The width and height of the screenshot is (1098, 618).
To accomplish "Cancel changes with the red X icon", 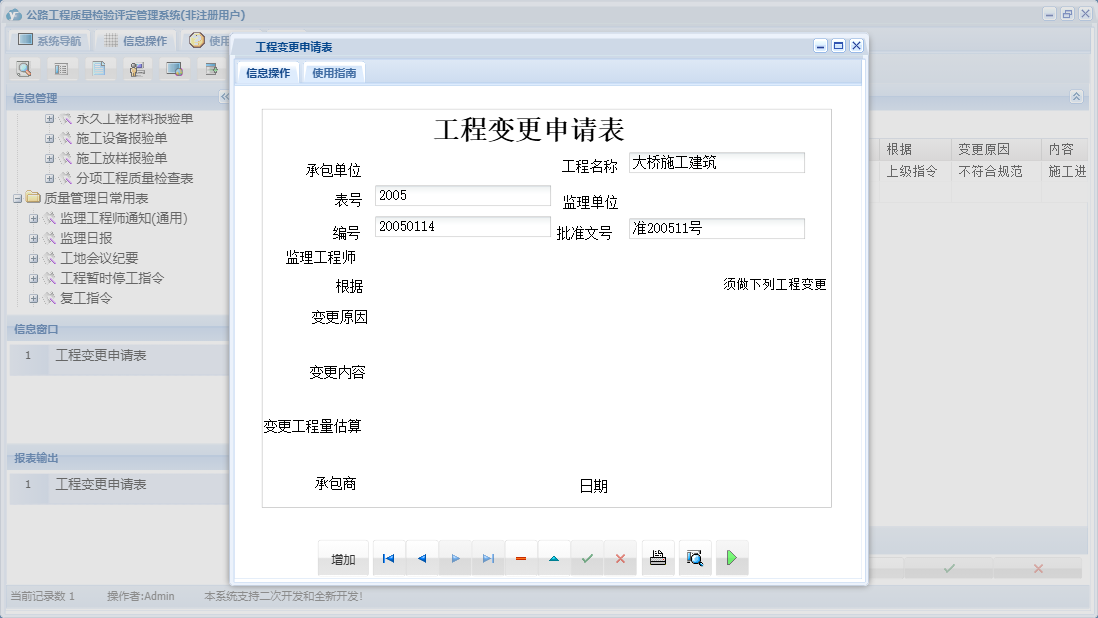I will [620, 558].
